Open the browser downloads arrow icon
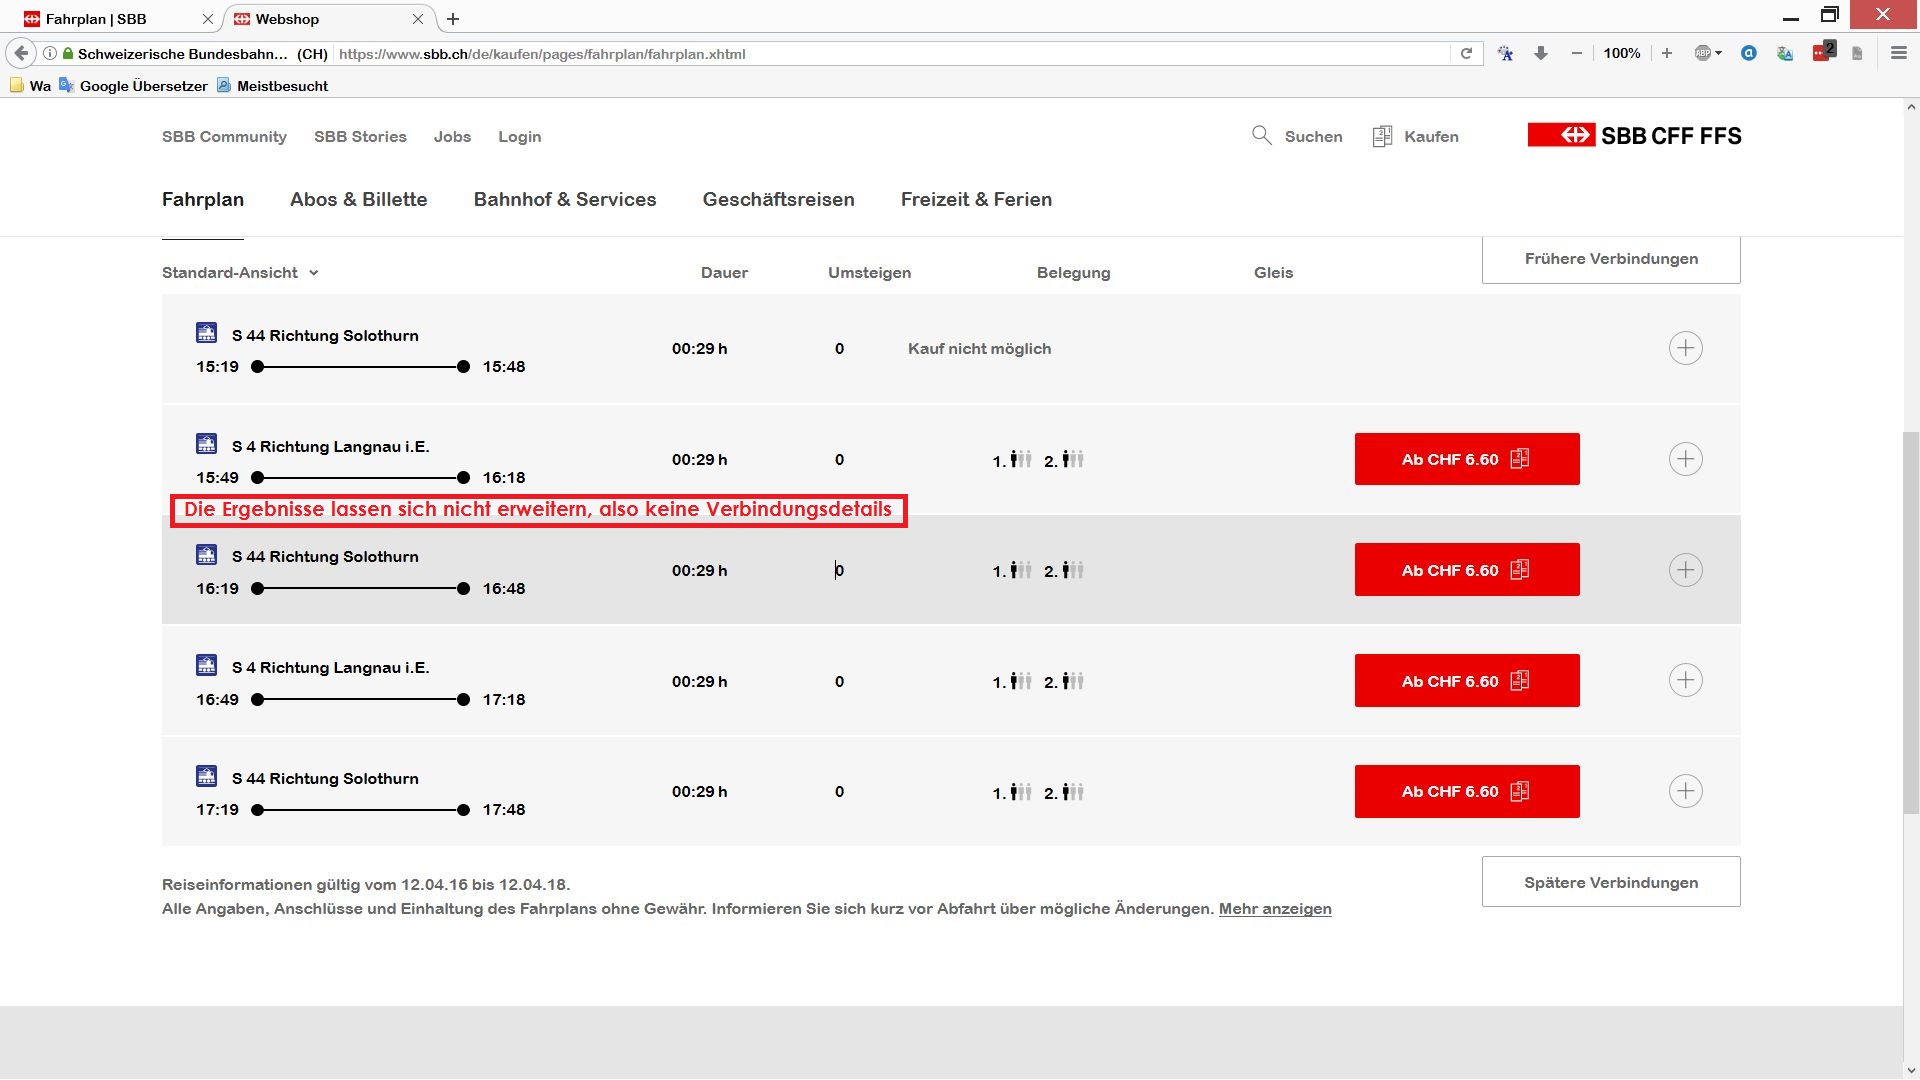 click(x=1540, y=54)
